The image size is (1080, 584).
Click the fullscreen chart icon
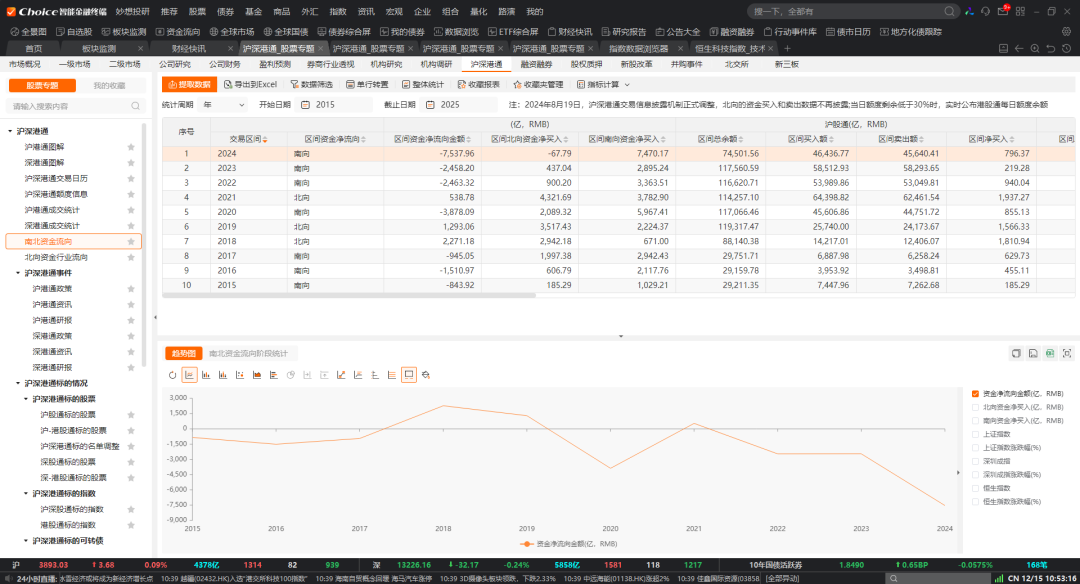tap(1067, 353)
